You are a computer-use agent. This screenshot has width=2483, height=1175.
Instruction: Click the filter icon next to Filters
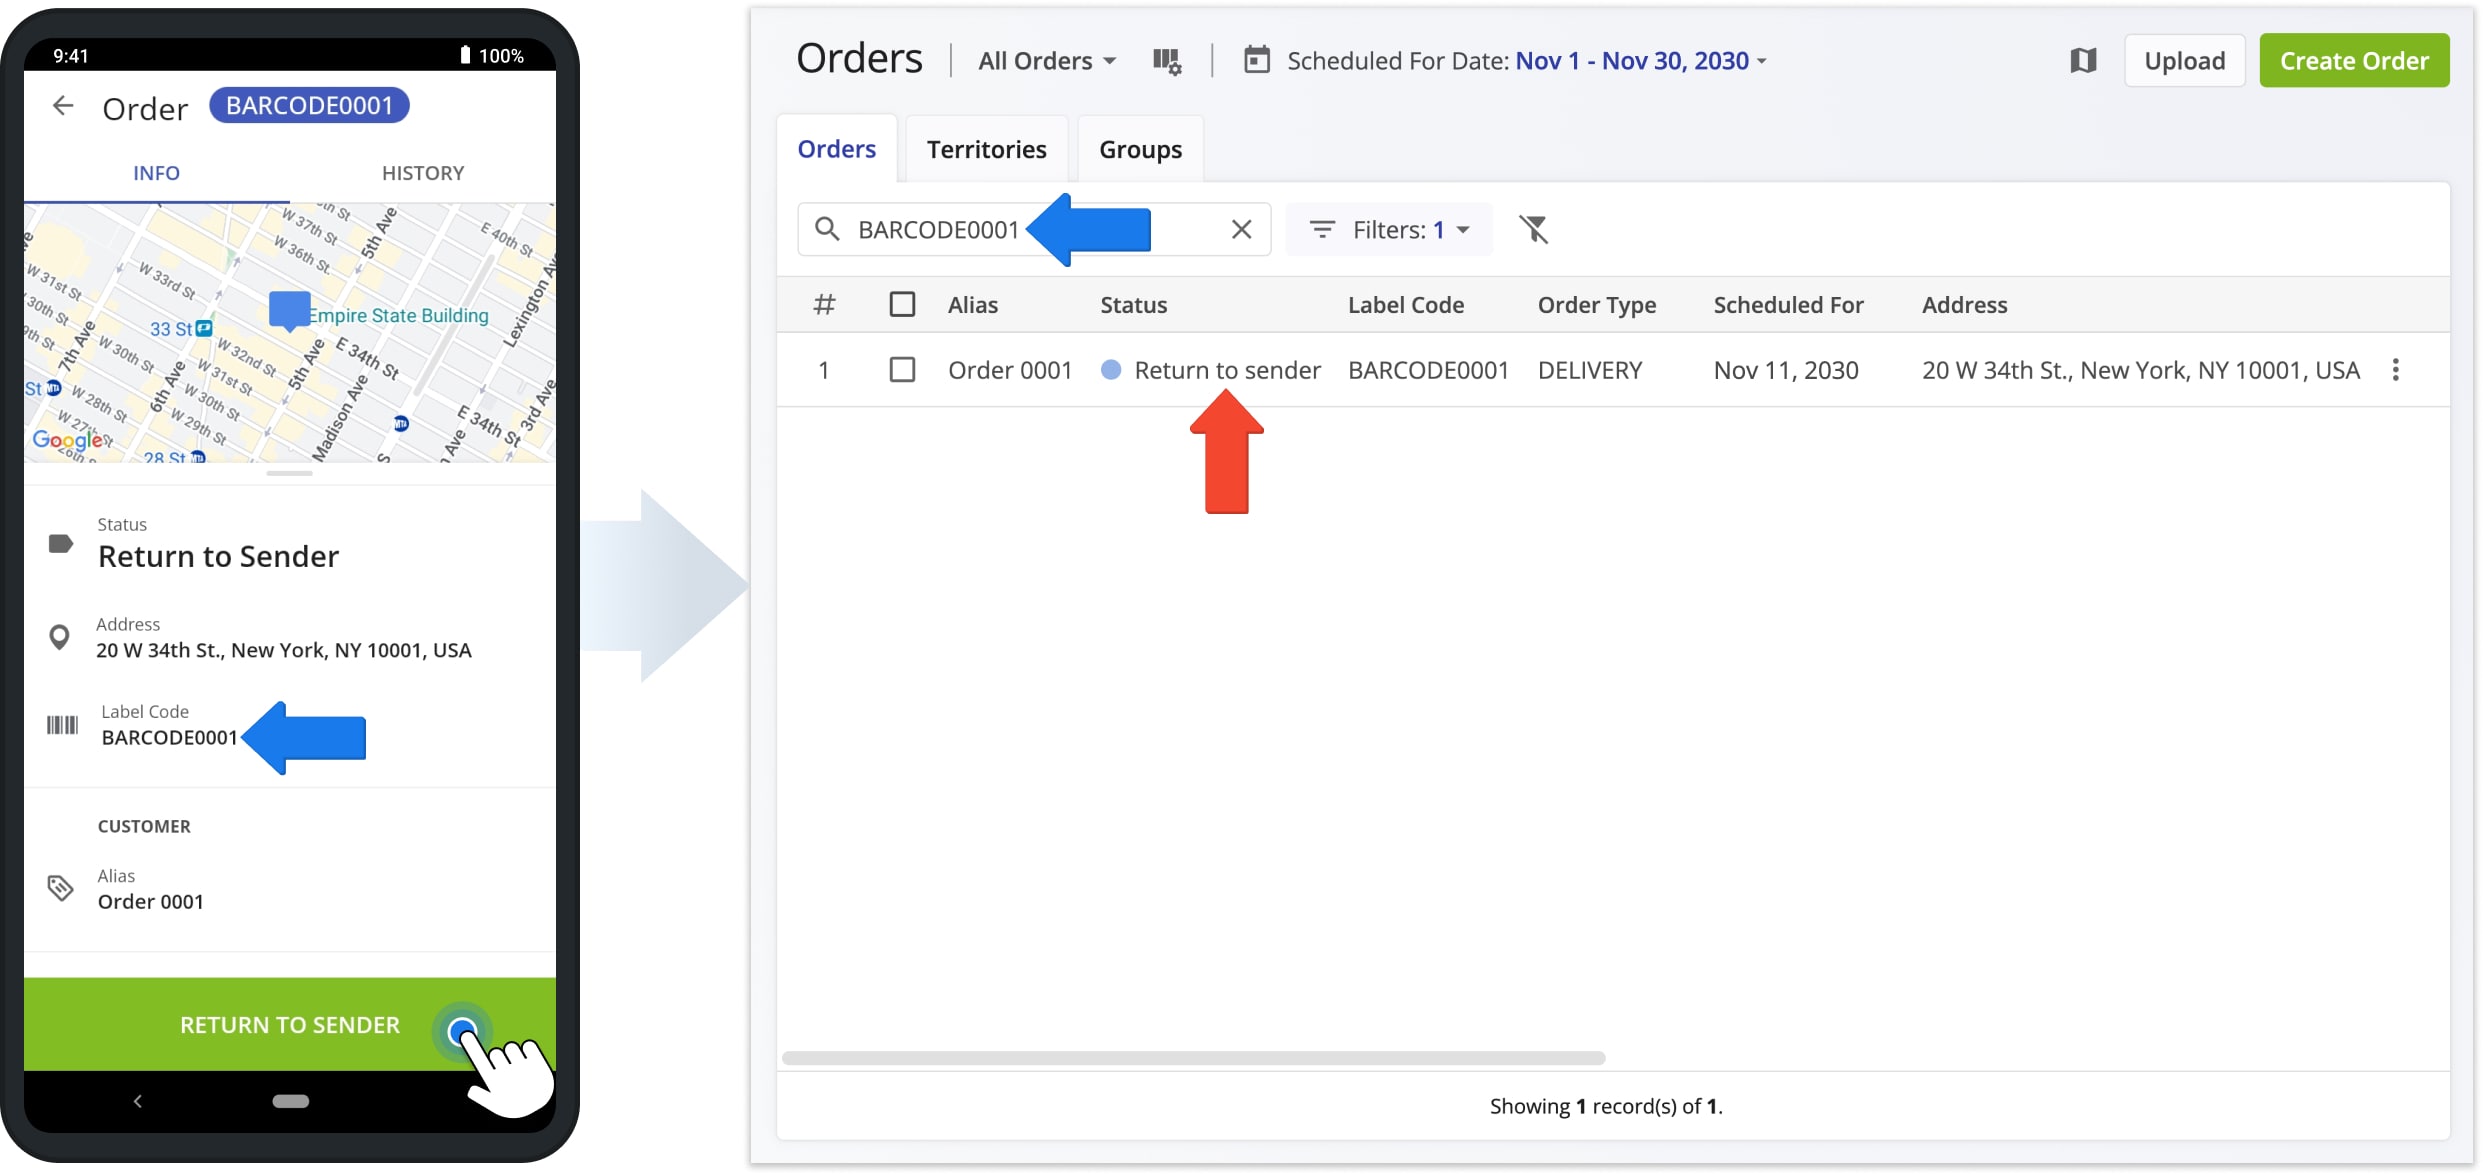1534,228
